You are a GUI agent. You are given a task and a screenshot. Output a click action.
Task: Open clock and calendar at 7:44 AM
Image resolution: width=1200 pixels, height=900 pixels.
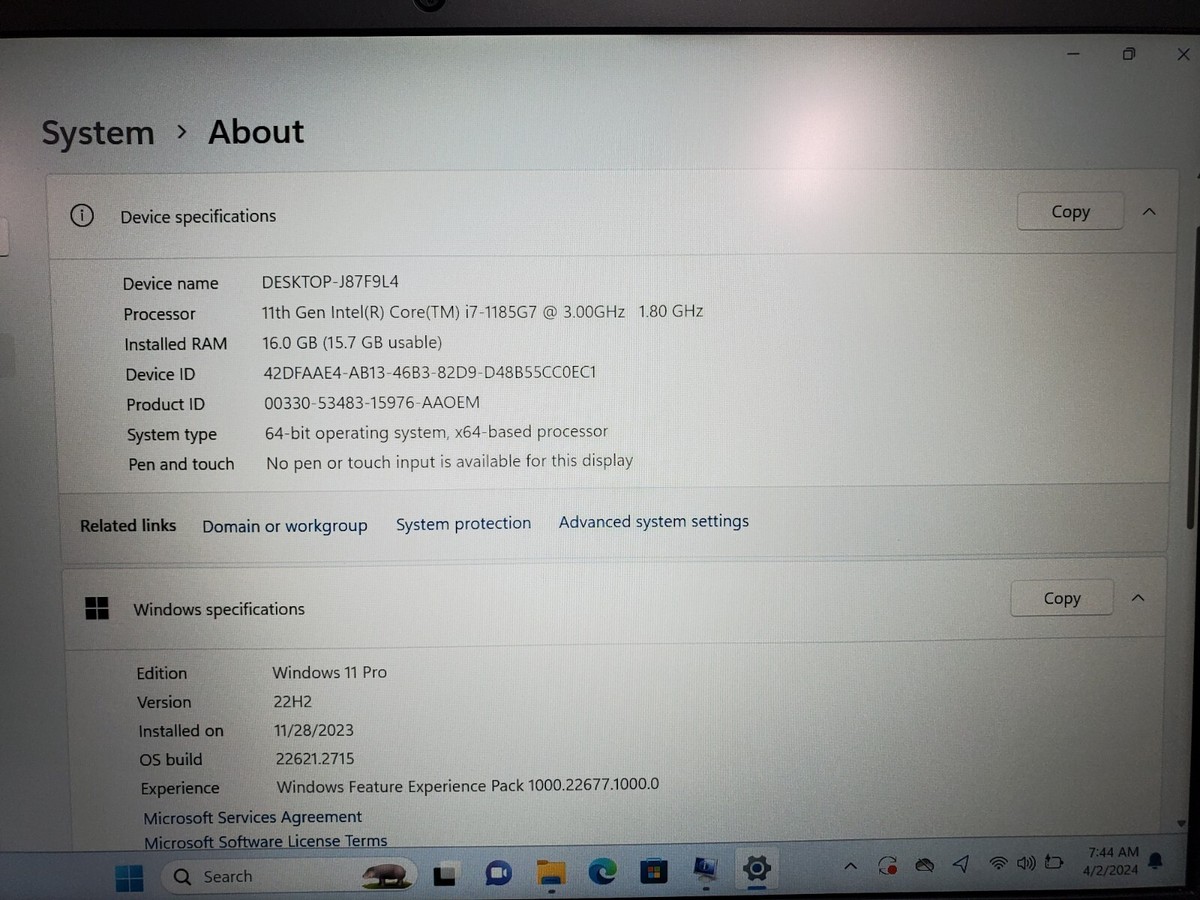1112,860
